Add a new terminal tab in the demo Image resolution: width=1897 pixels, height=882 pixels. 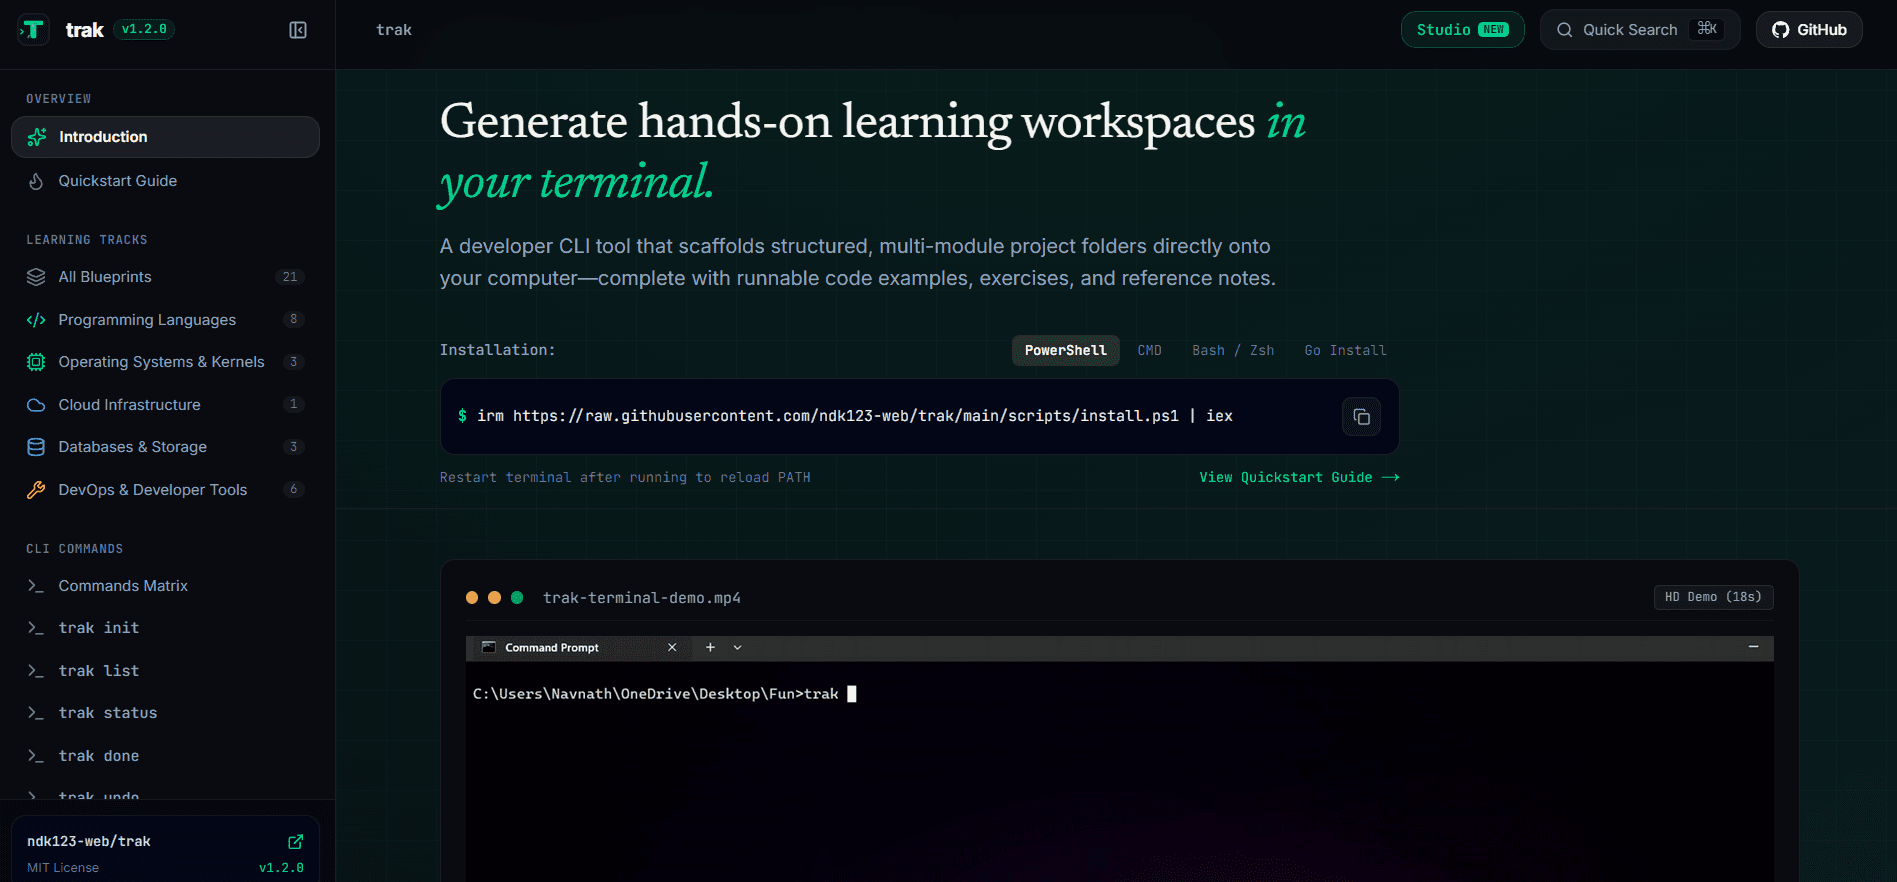[x=710, y=648]
